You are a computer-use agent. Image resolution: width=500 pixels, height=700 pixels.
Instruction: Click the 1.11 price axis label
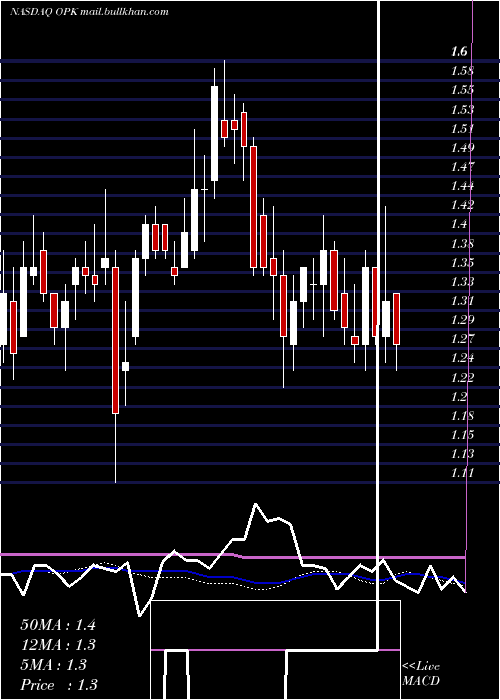(x=462, y=473)
